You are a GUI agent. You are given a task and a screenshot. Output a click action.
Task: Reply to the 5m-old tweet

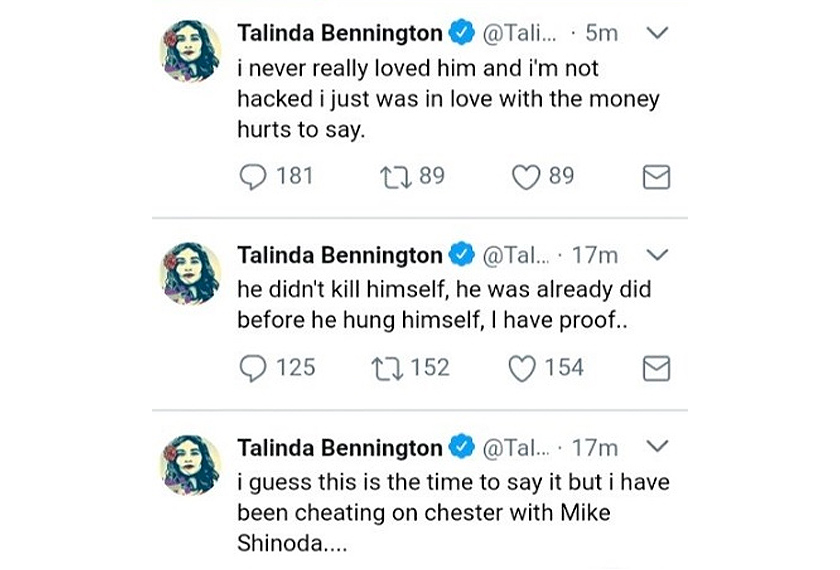[x=254, y=177]
